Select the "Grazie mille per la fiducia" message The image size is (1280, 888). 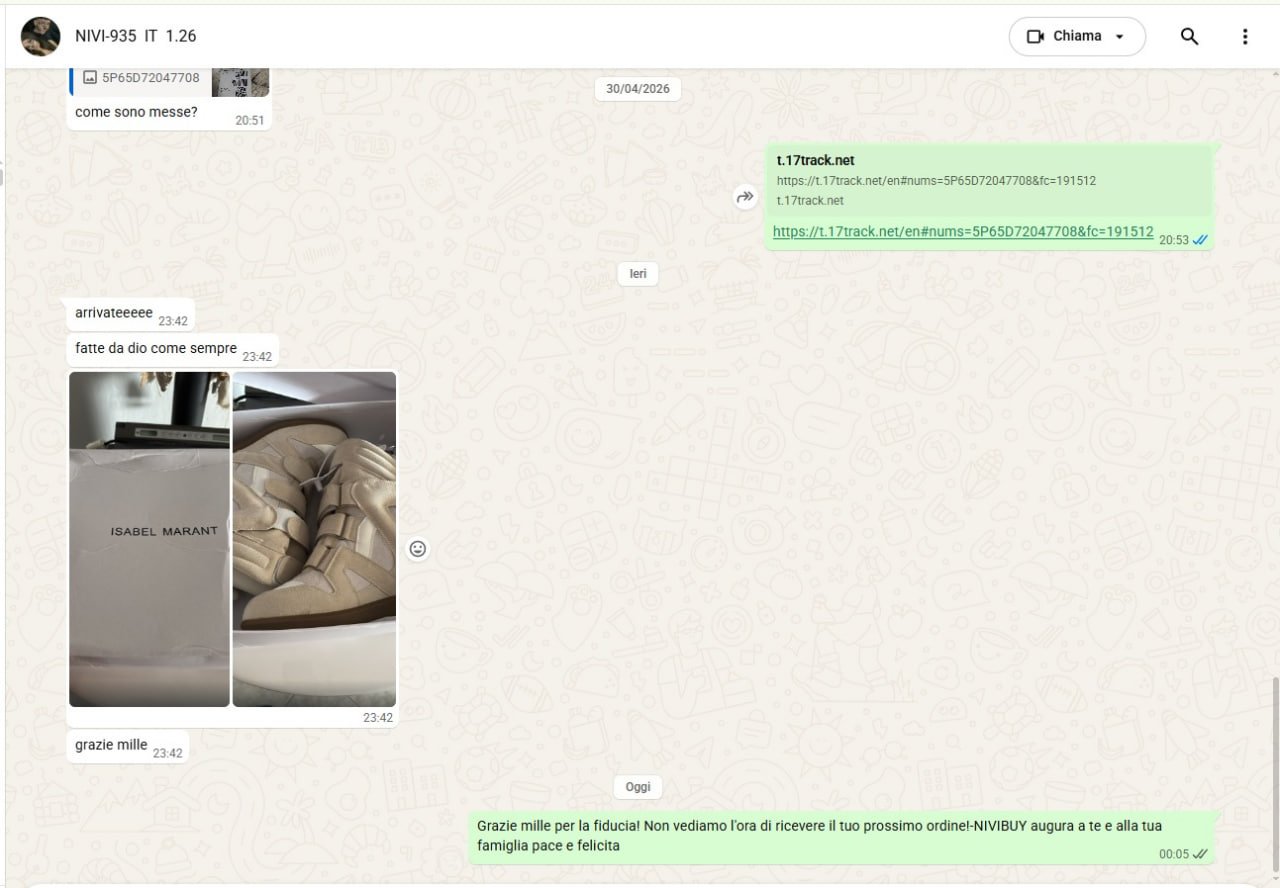(x=843, y=837)
